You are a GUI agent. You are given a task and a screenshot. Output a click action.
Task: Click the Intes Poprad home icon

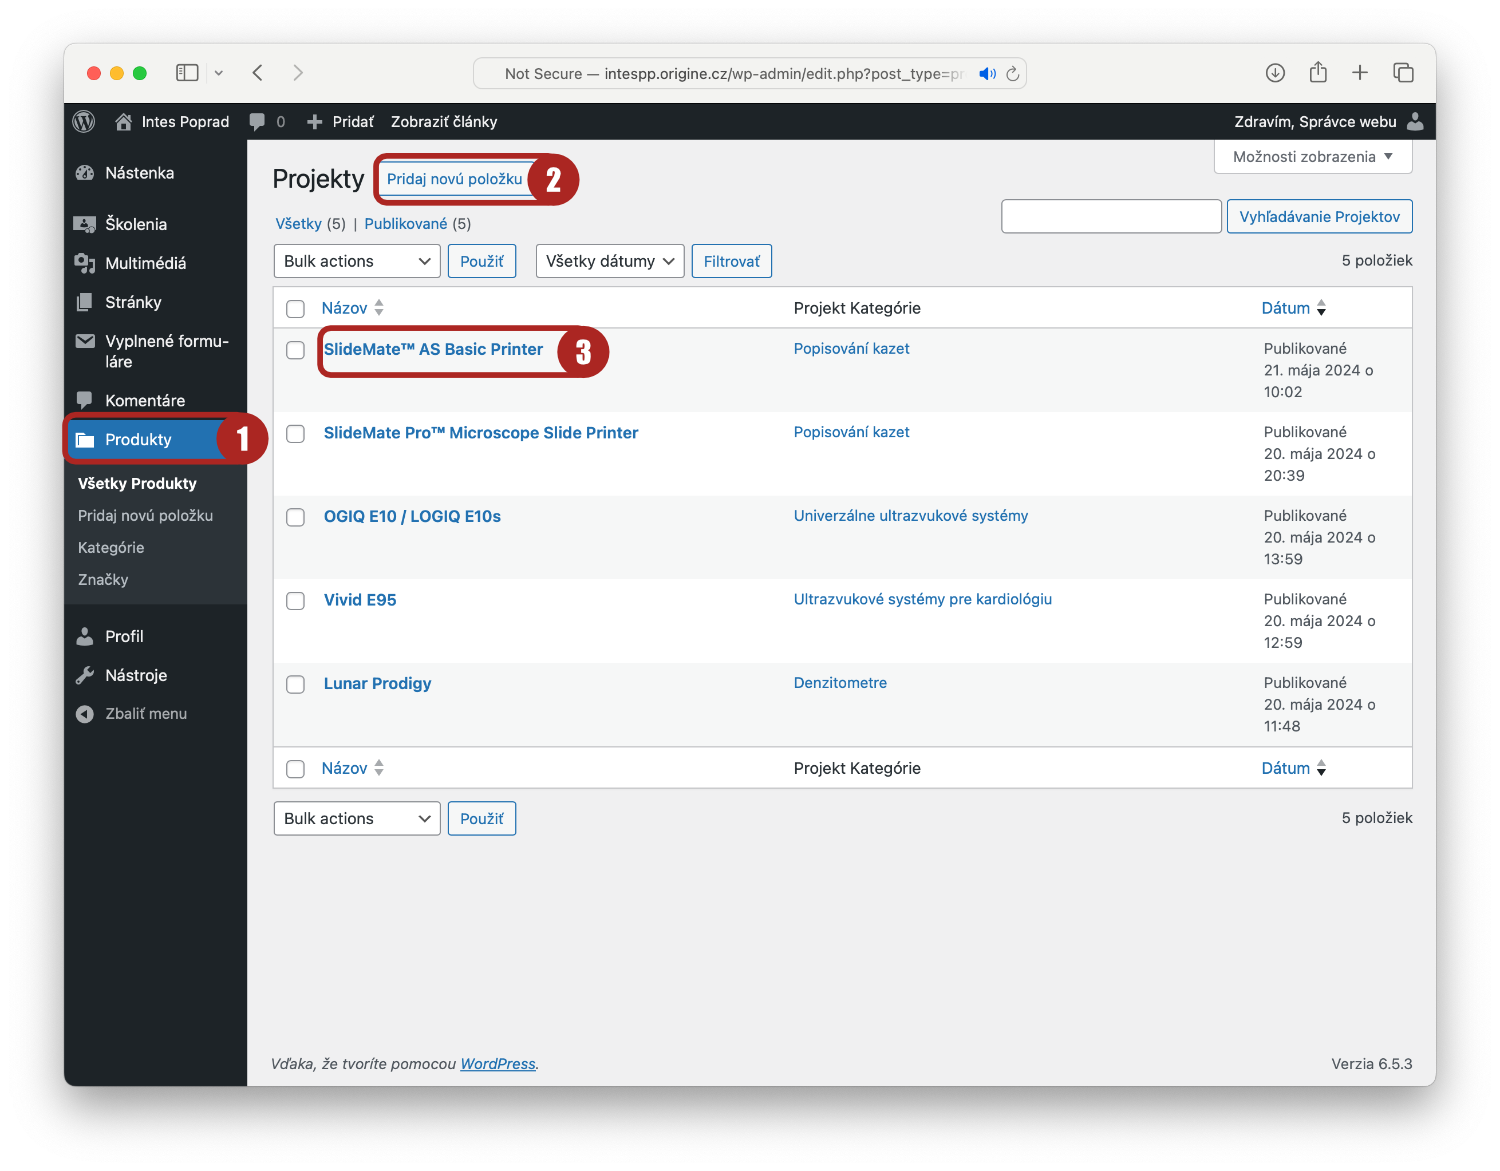124,121
